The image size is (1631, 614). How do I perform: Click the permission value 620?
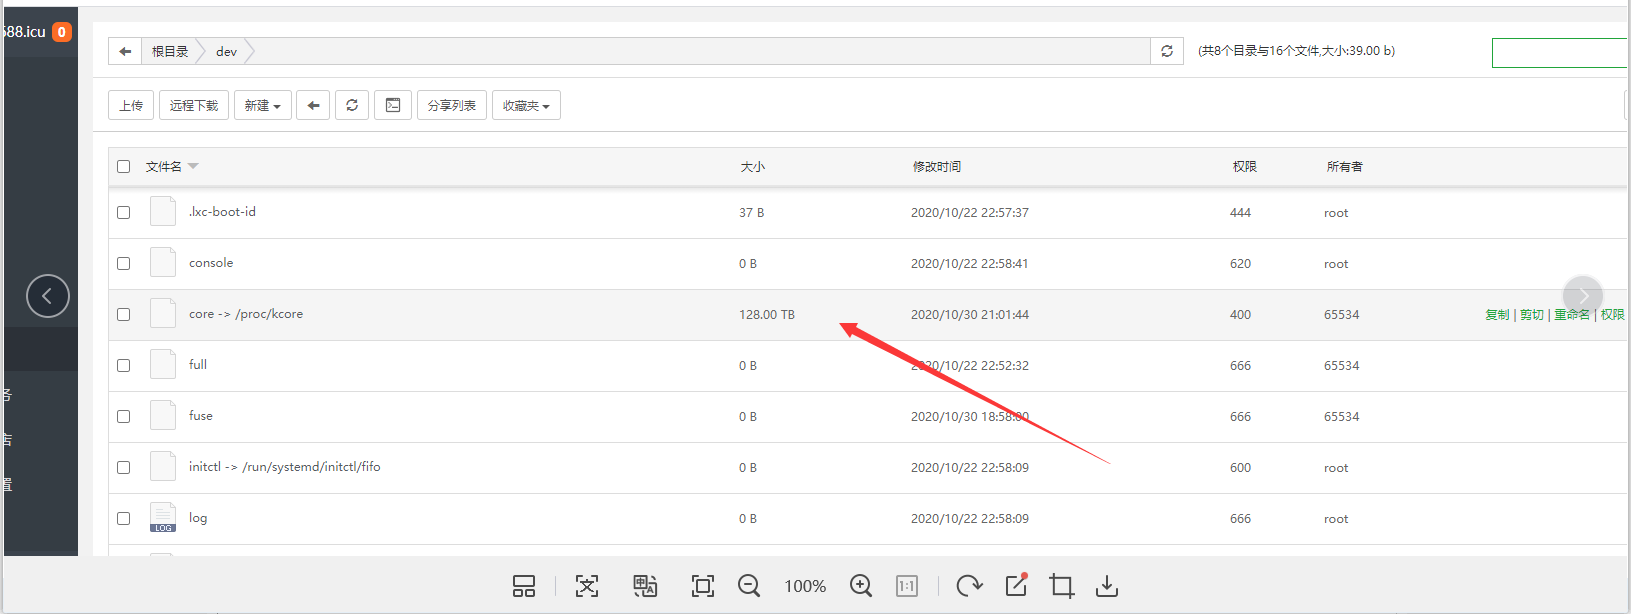(x=1241, y=264)
